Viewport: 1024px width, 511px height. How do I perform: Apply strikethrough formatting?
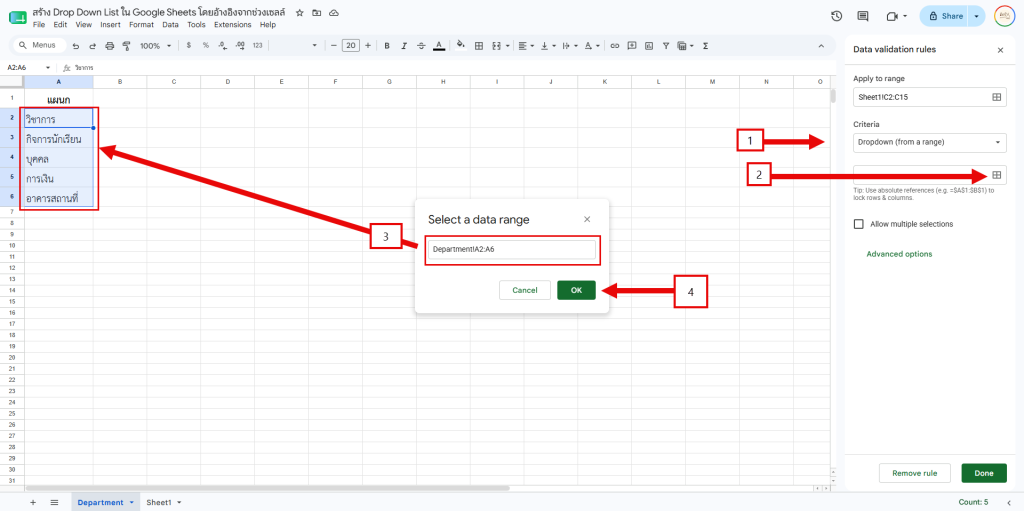click(x=421, y=46)
